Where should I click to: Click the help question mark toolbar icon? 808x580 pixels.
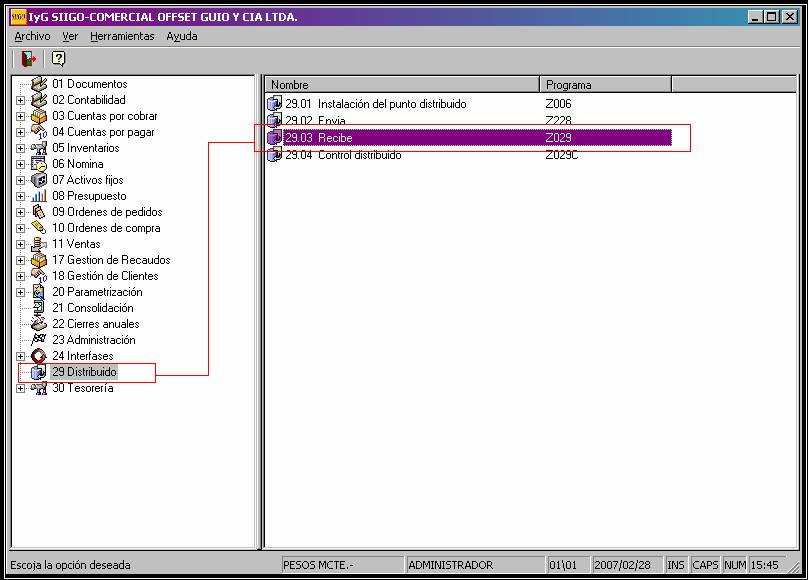pyautogui.click(x=58, y=59)
